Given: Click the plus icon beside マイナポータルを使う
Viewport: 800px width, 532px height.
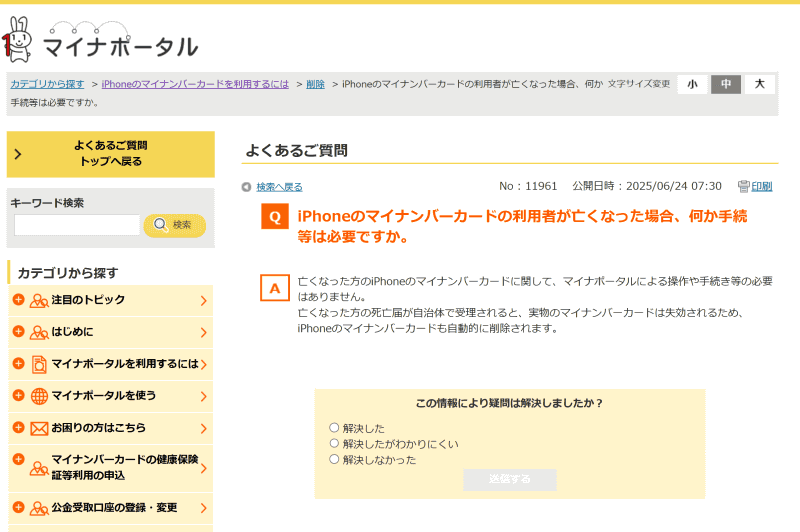Looking at the screenshot, I should point(18,395).
